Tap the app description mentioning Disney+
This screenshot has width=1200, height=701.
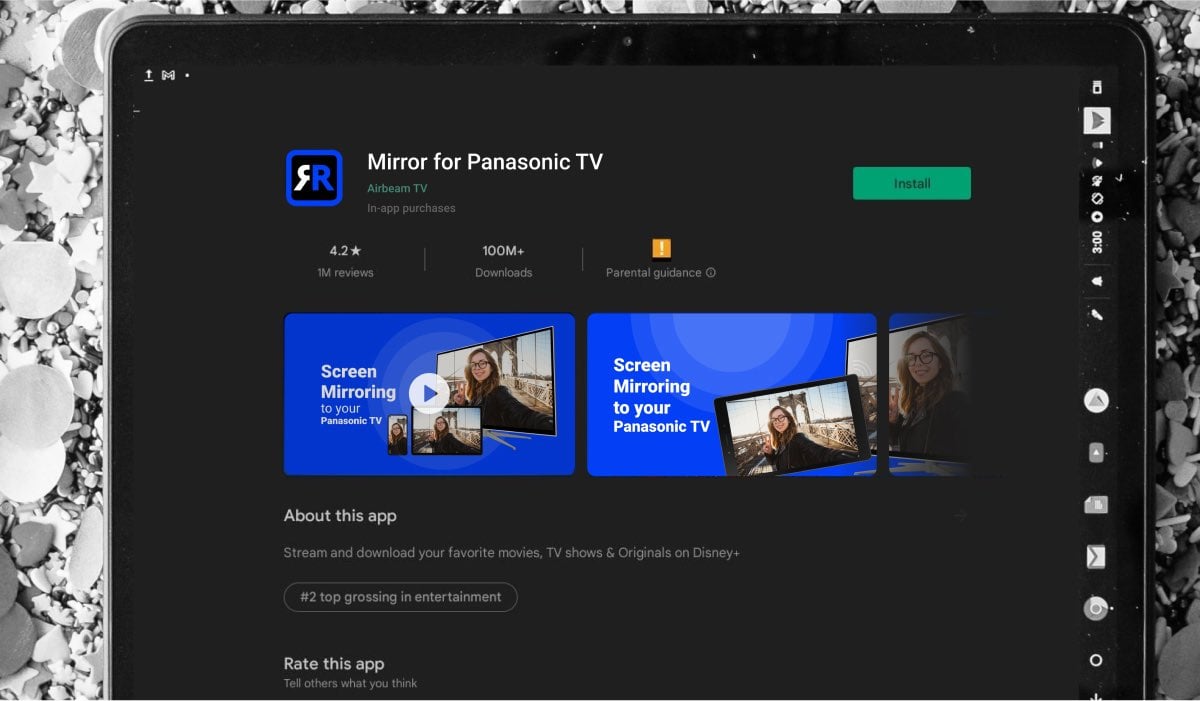[511, 553]
